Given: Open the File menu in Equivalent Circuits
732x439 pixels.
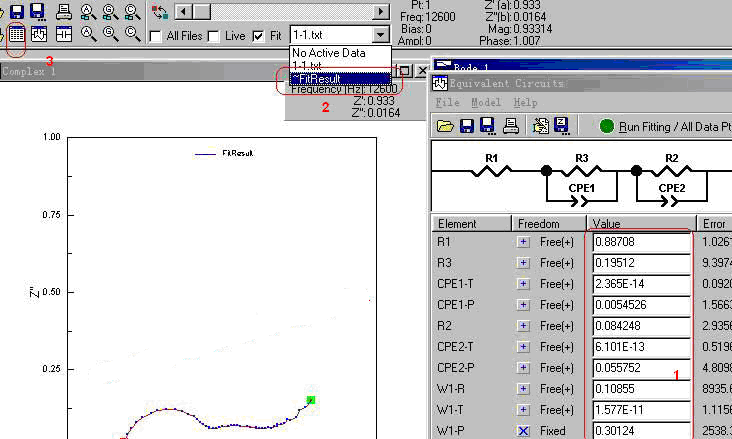Looking at the screenshot, I should [x=447, y=102].
